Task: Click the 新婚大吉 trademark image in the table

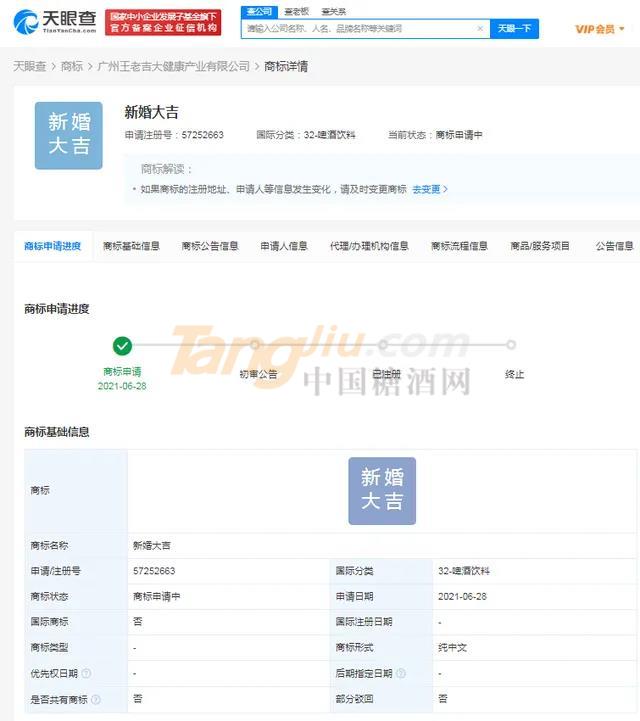Action: [x=382, y=491]
